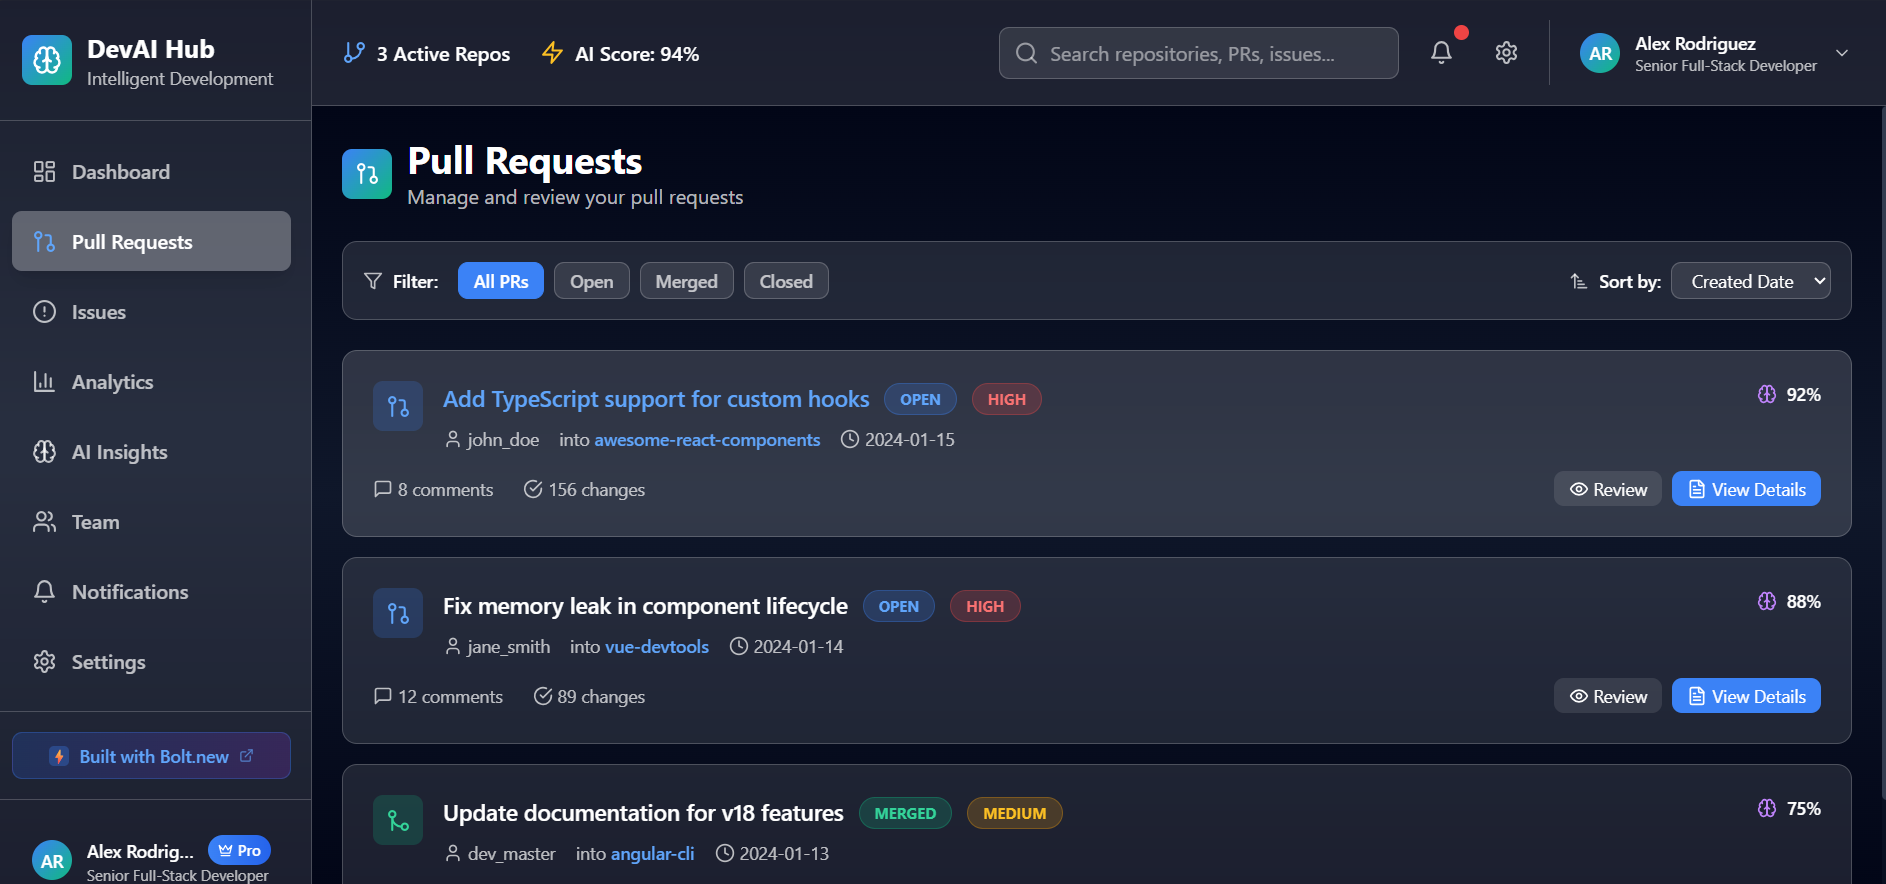Review the TypeScript support pull request
This screenshot has width=1886, height=884.
coord(1608,489)
